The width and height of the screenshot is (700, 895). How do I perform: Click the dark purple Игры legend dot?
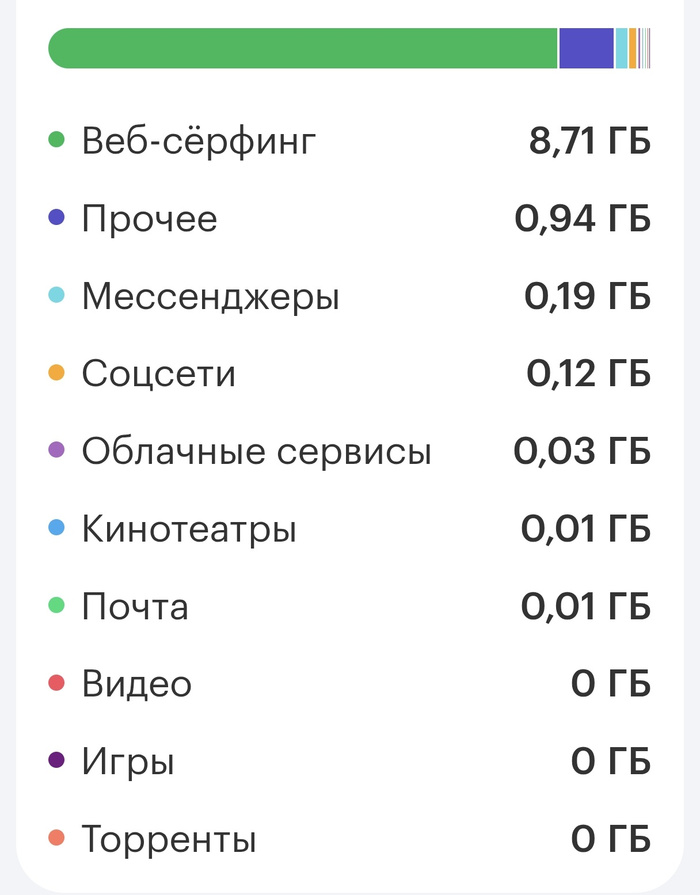pyautogui.click(x=56, y=762)
